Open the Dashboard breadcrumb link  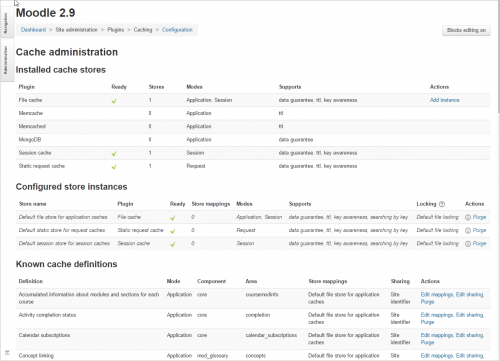pos(33,30)
